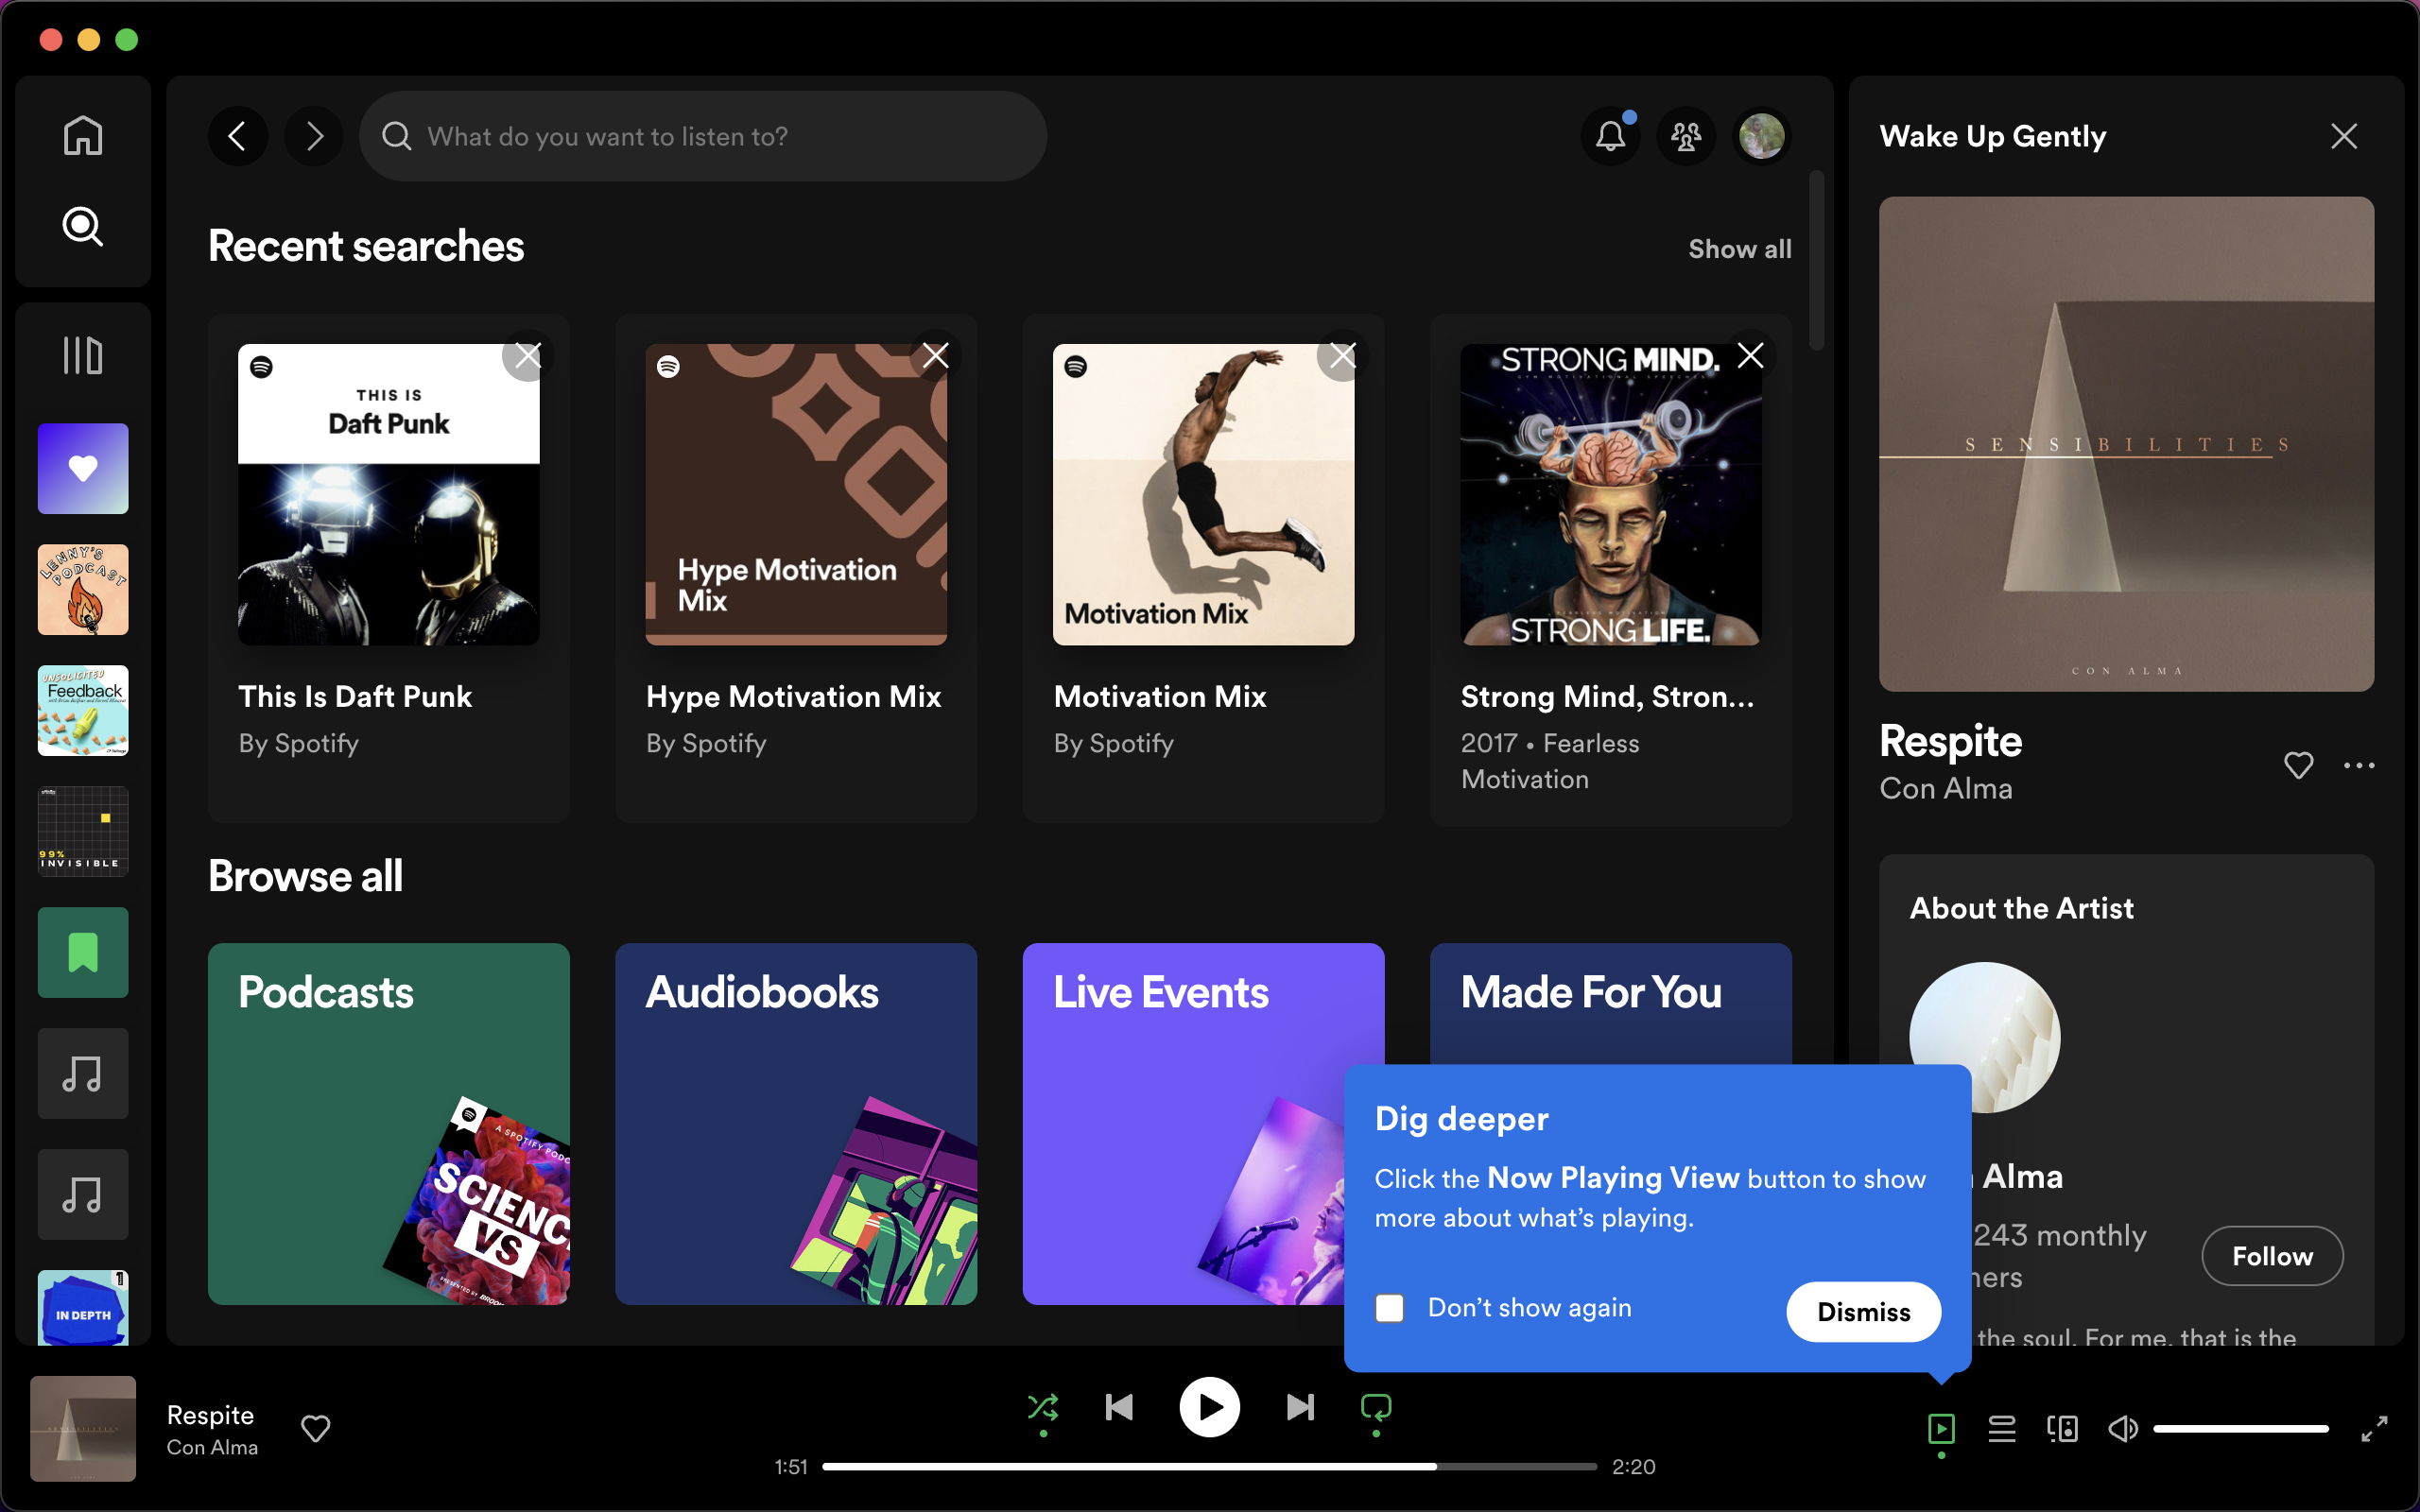The image size is (2420, 1512).
Task: Check Don't show again checkbox
Action: click(1390, 1308)
